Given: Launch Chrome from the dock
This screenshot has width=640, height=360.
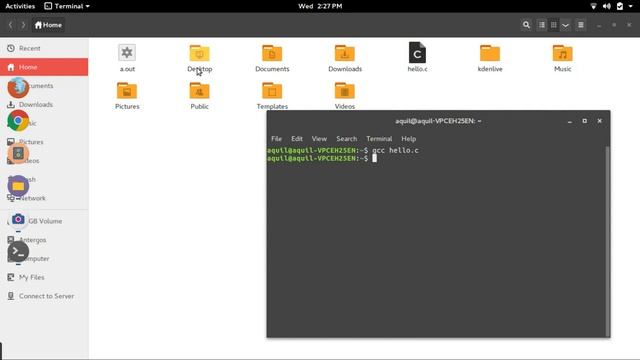Looking at the screenshot, I should click(x=18, y=120).
